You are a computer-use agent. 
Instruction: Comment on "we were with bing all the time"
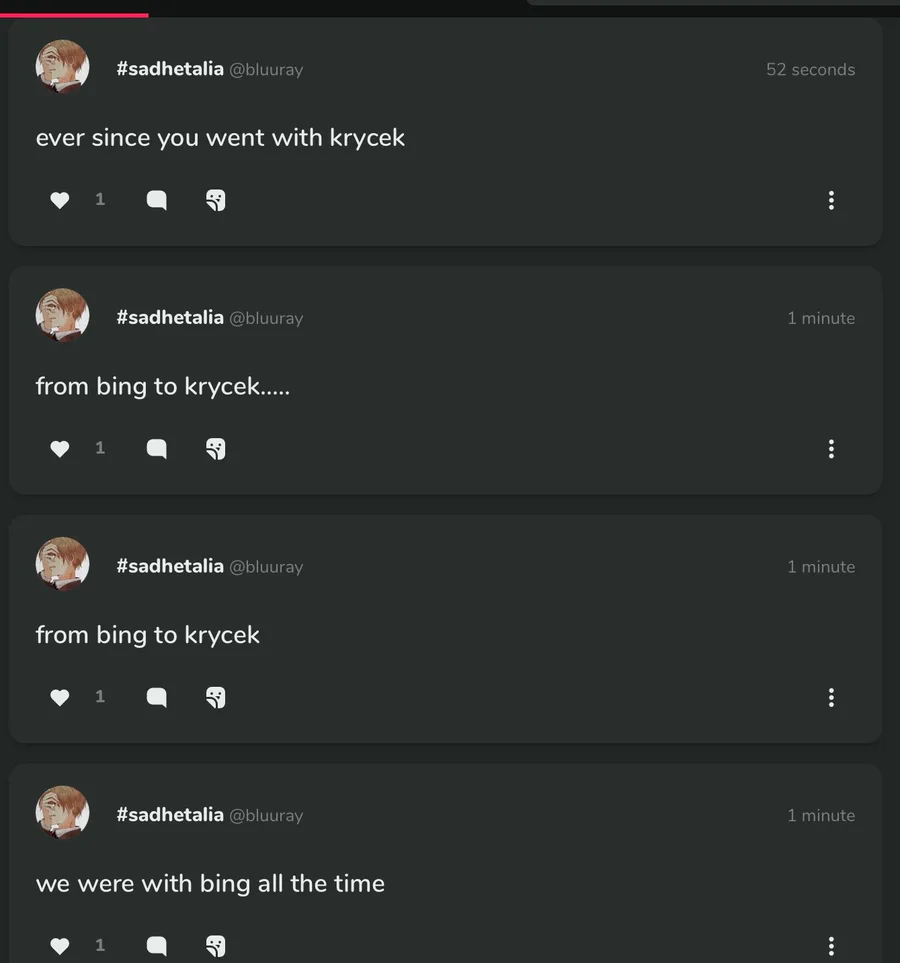157,945
